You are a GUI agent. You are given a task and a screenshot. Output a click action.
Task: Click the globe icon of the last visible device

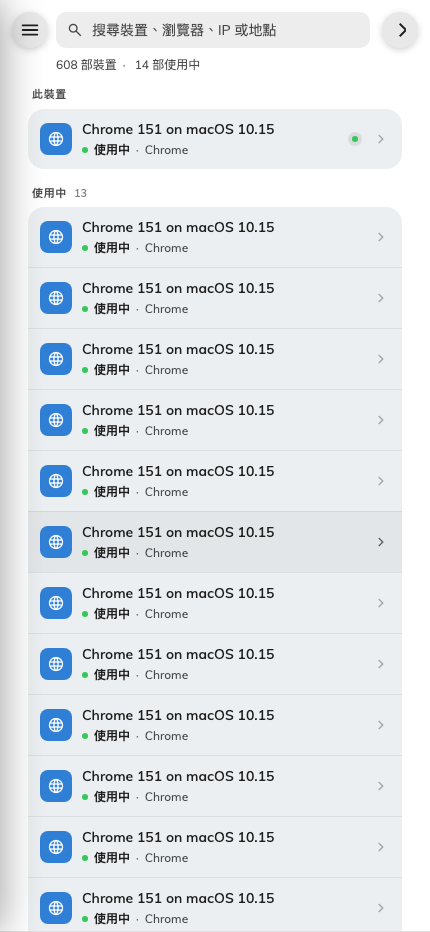(56, 908)
